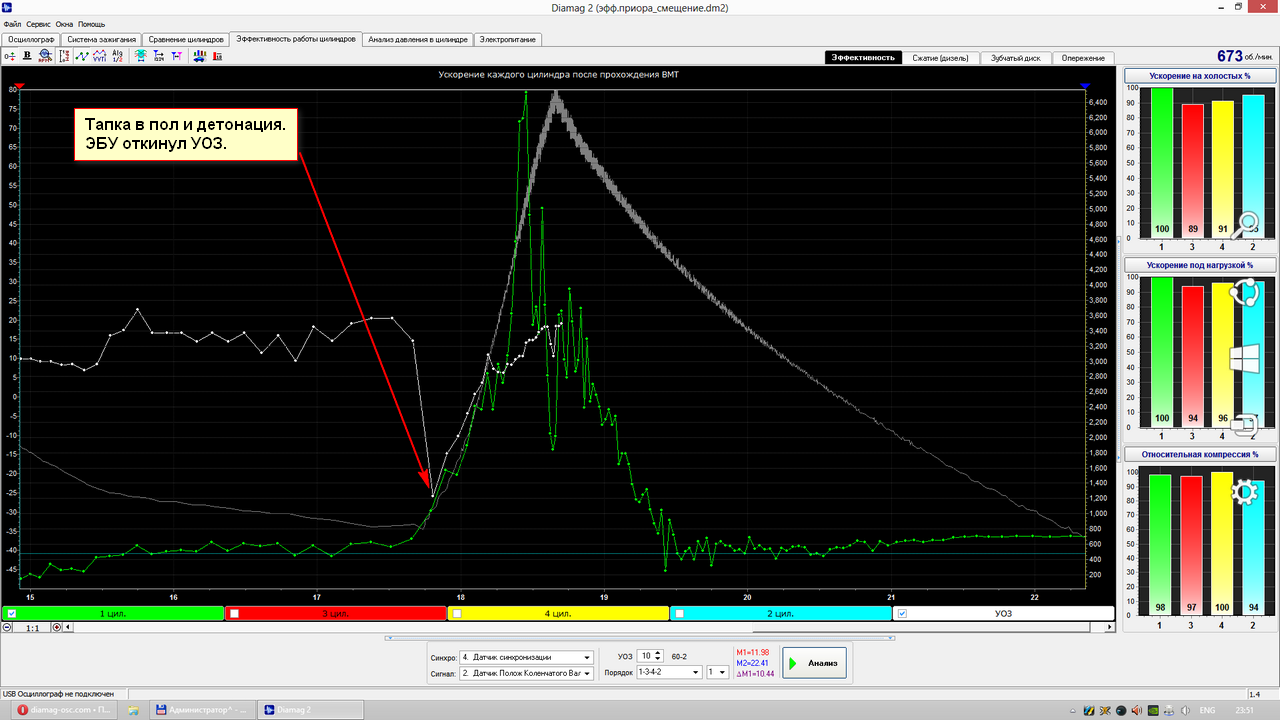
Task: Click the settings gear charm icon
Action: pyautogui.click(x=1246, y=491)
